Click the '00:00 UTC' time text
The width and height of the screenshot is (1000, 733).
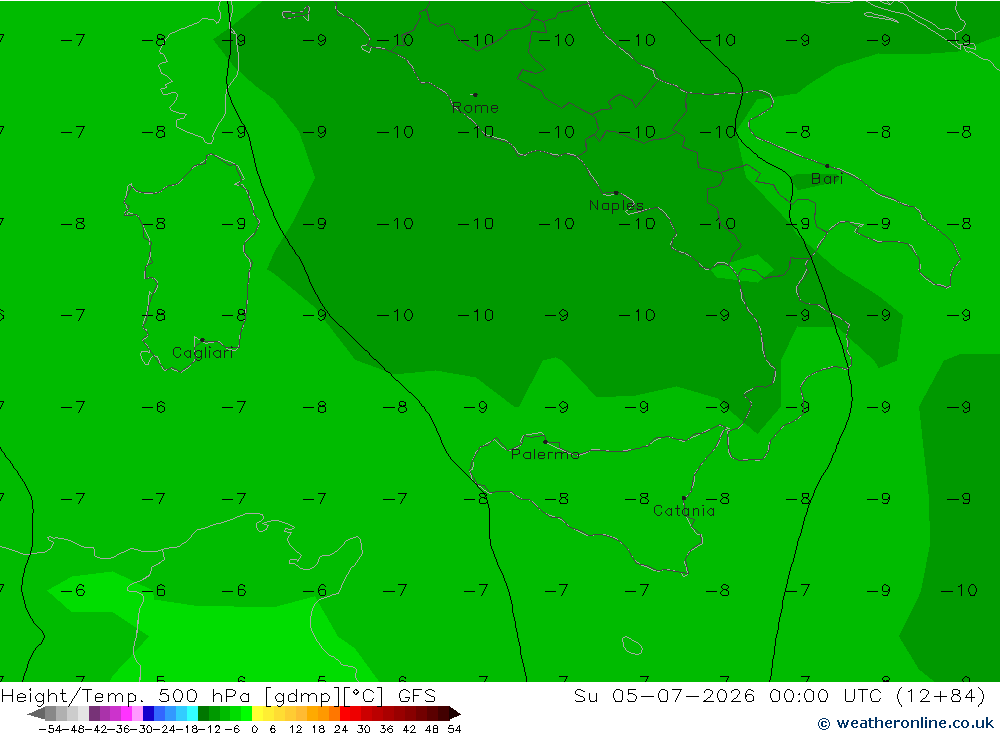coord(827,695)
